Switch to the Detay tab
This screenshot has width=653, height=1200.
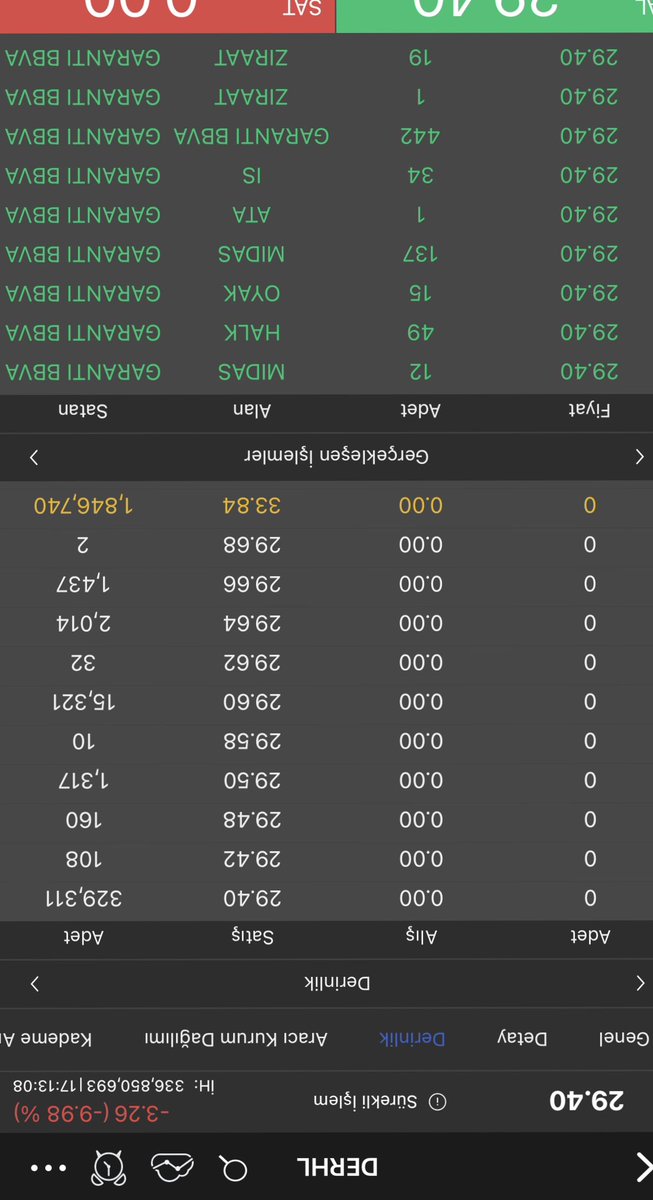click(522, 1038)
